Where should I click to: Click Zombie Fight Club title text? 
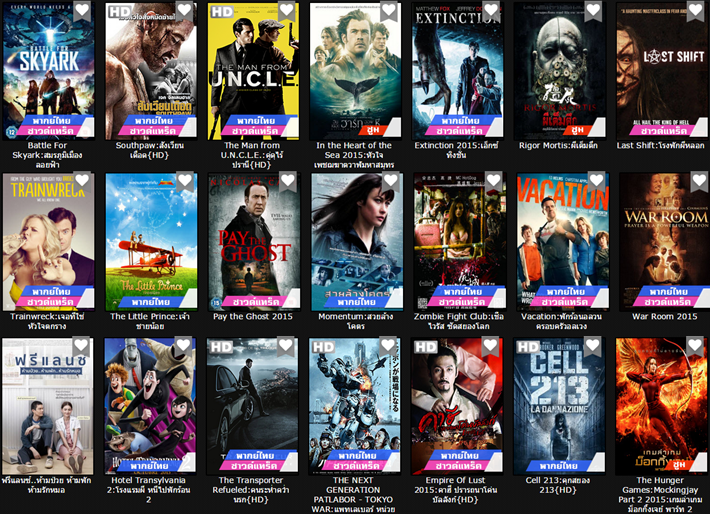[x=459, y=321]
